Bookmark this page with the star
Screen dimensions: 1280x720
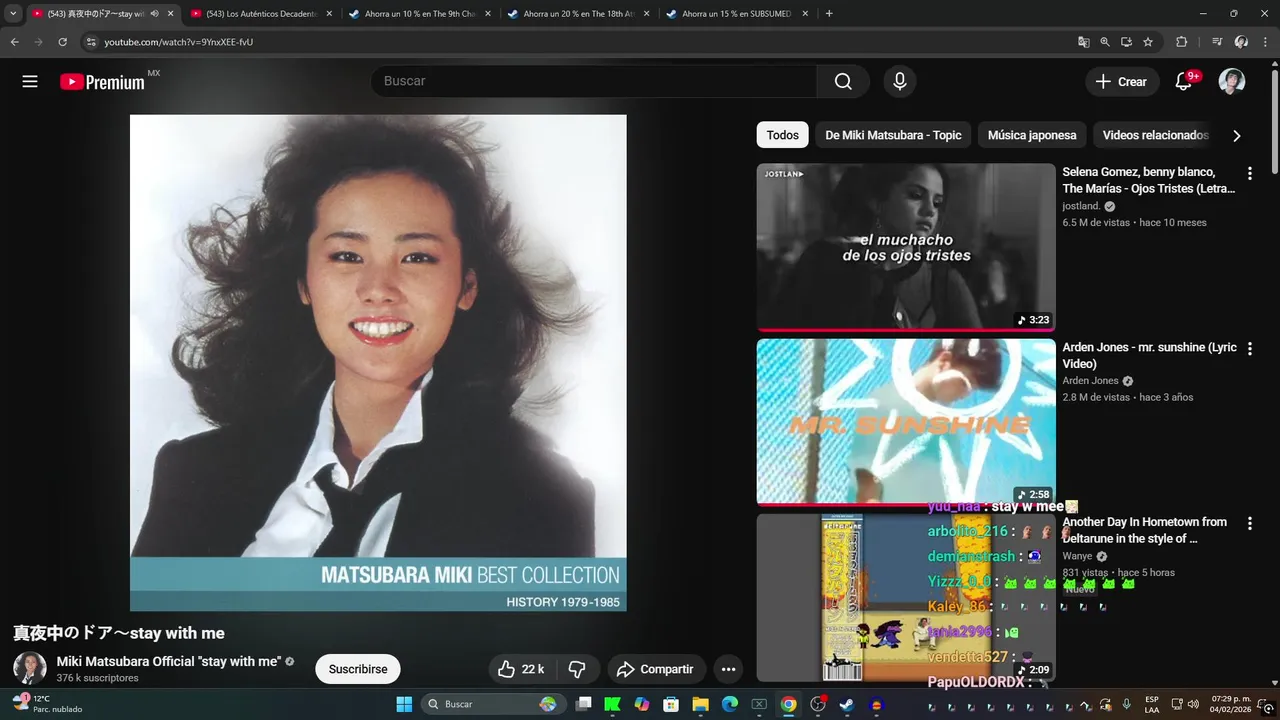click(1148, 42)
